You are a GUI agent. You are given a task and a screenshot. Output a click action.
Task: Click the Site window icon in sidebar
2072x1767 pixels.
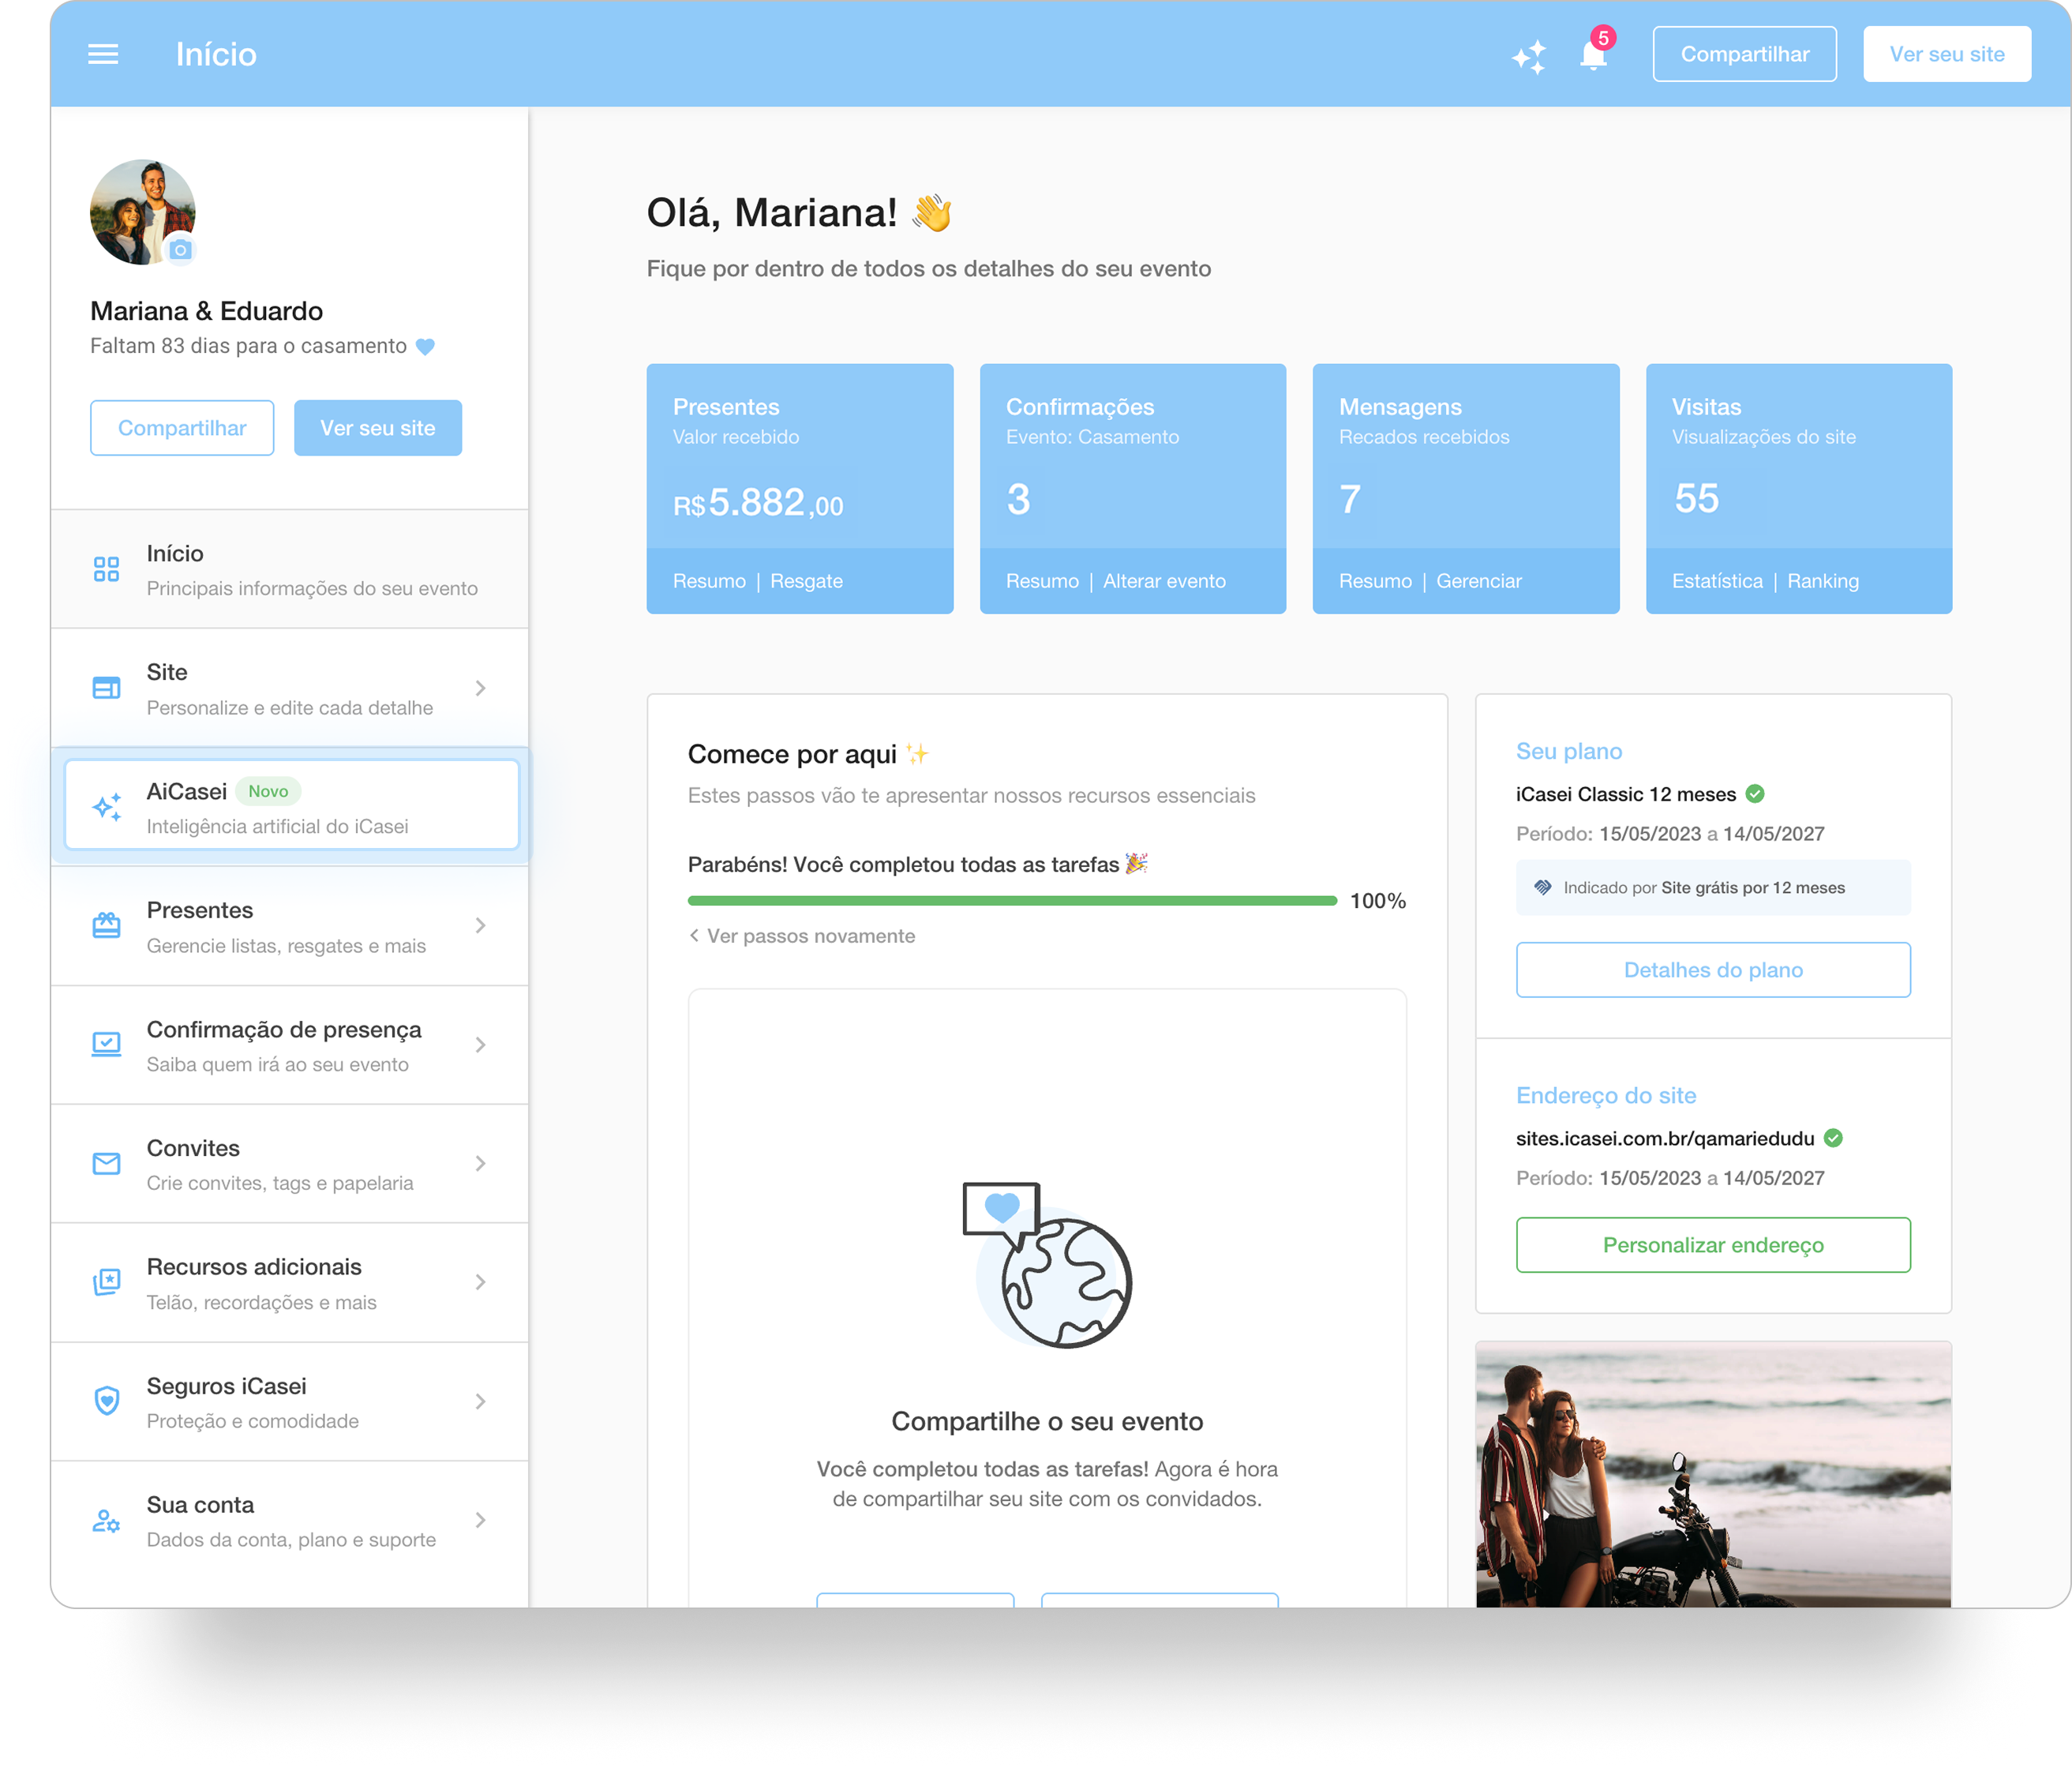pyautogui.click(x=106, y=688)
